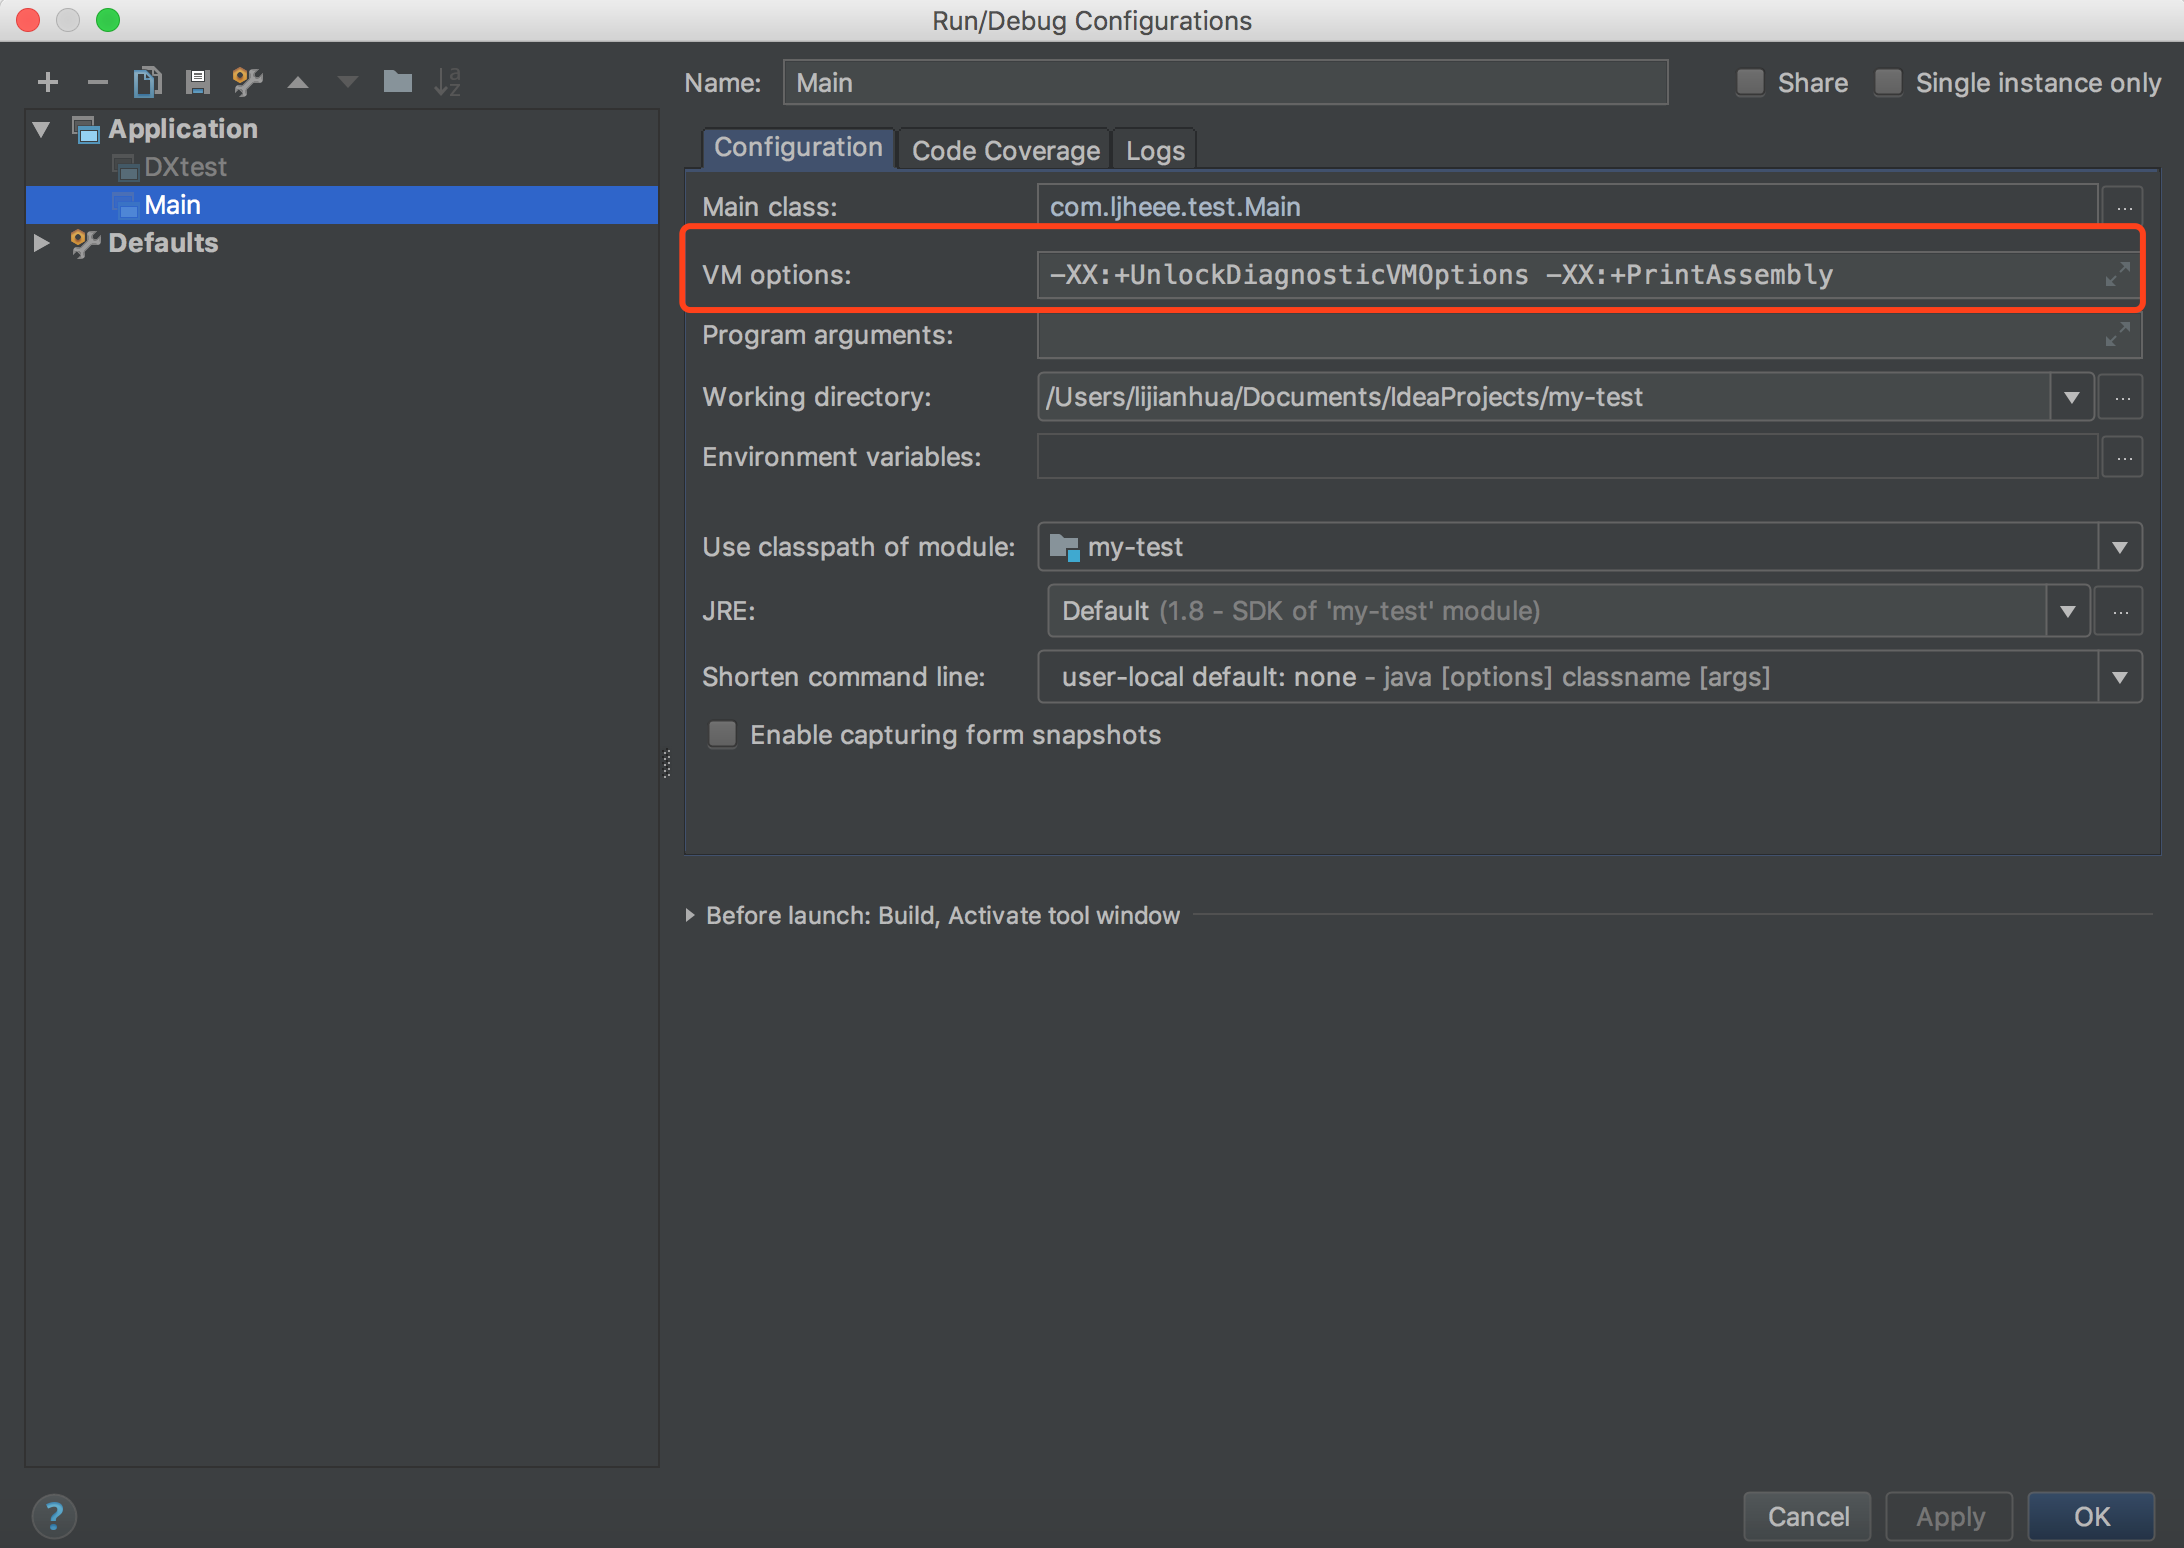
Task: Enable capturing form snapshots checkbox
Action: tap(722, 735)
